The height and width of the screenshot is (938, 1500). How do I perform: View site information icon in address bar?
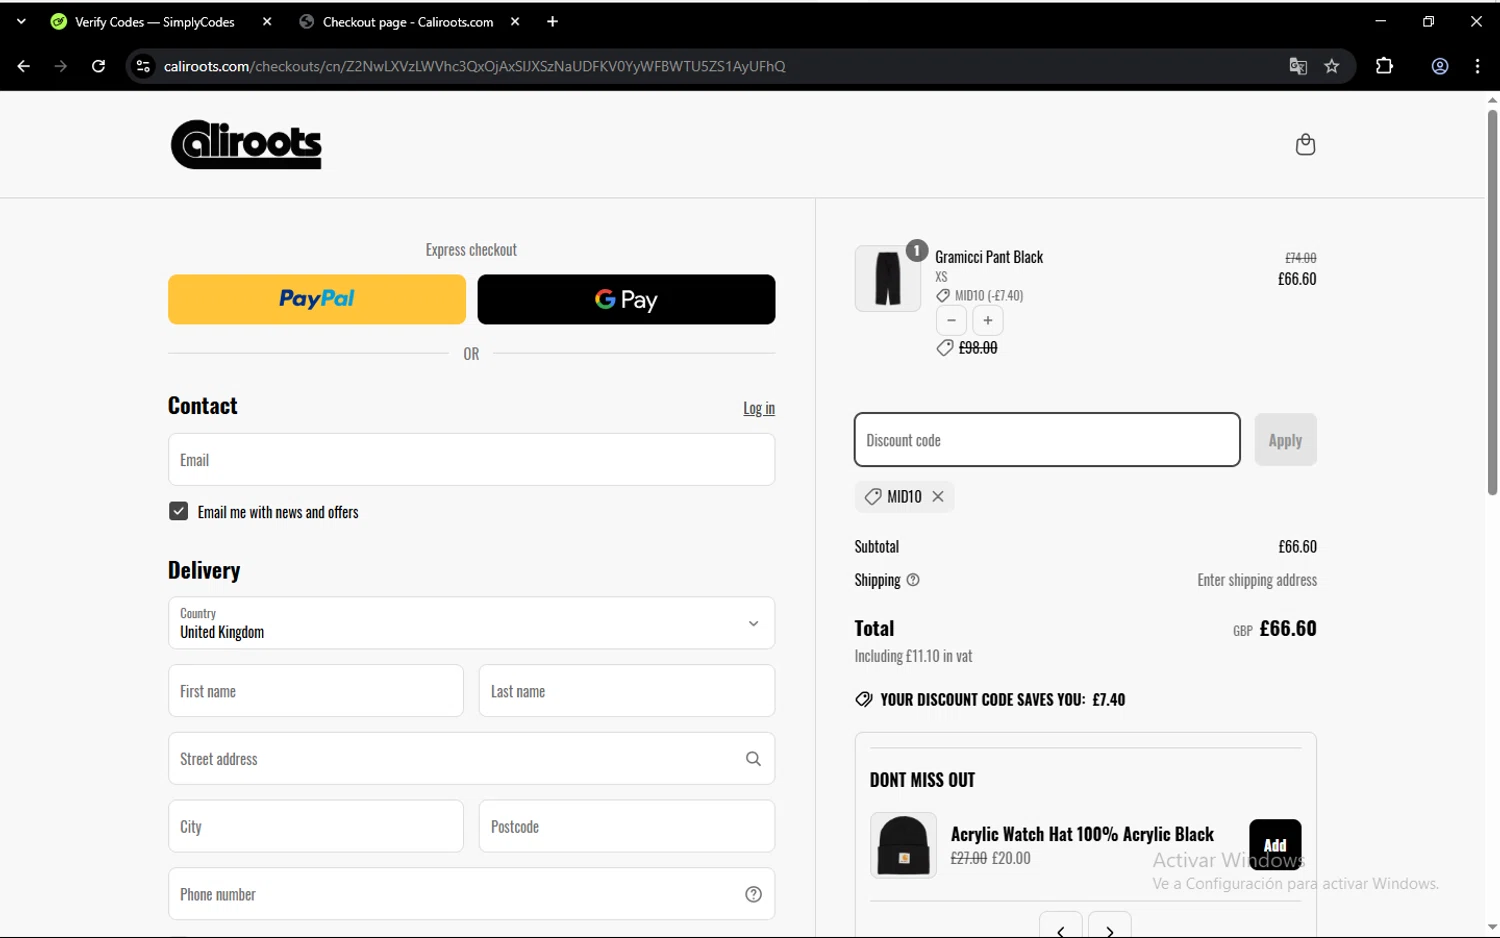point(143,66)
